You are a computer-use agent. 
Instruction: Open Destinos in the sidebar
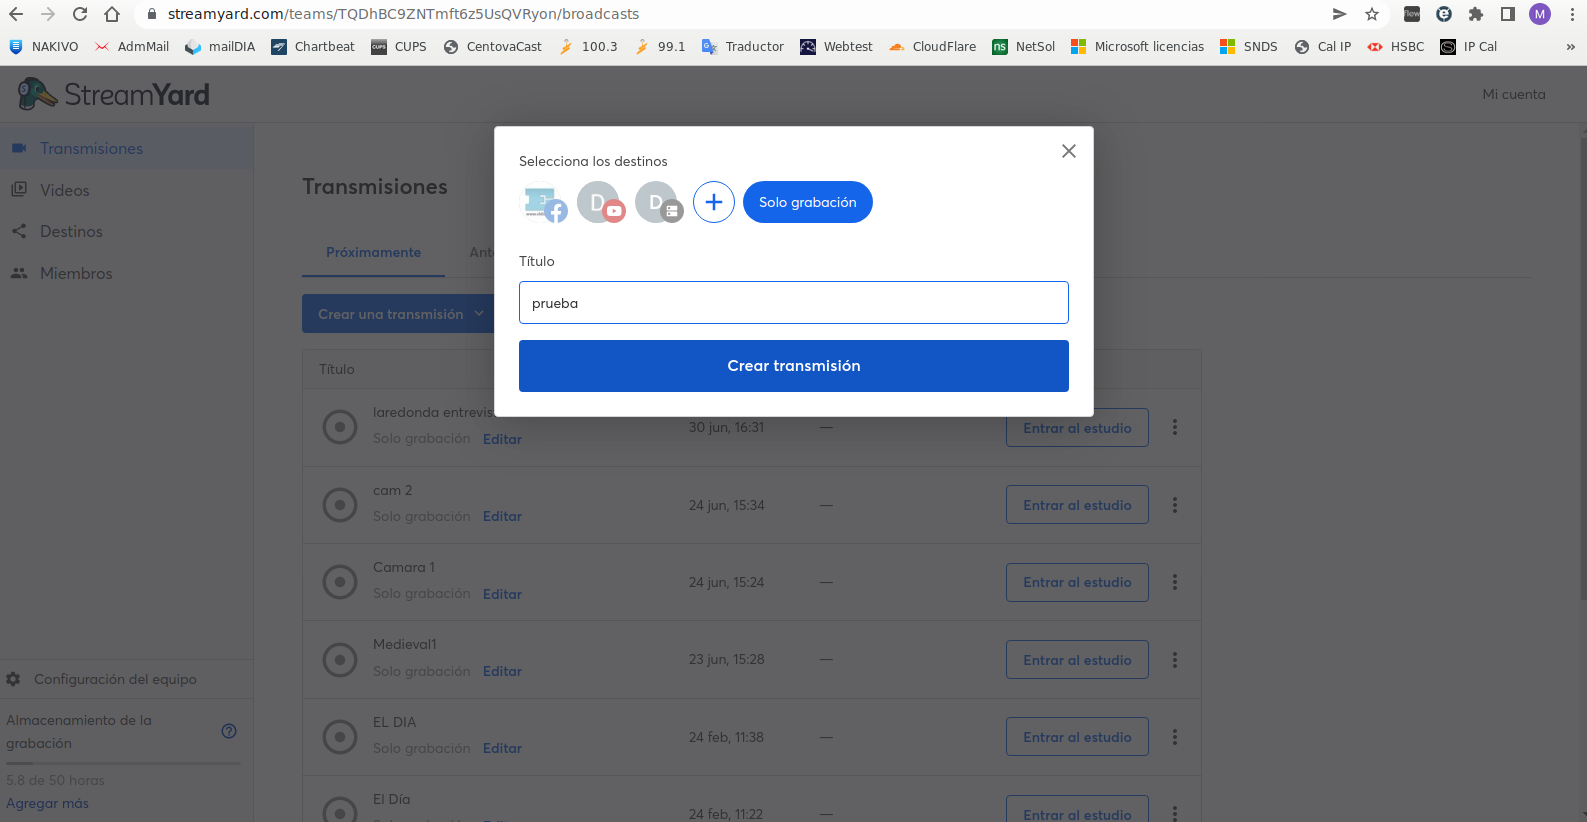pyautogui.click(x=71, y=231)
